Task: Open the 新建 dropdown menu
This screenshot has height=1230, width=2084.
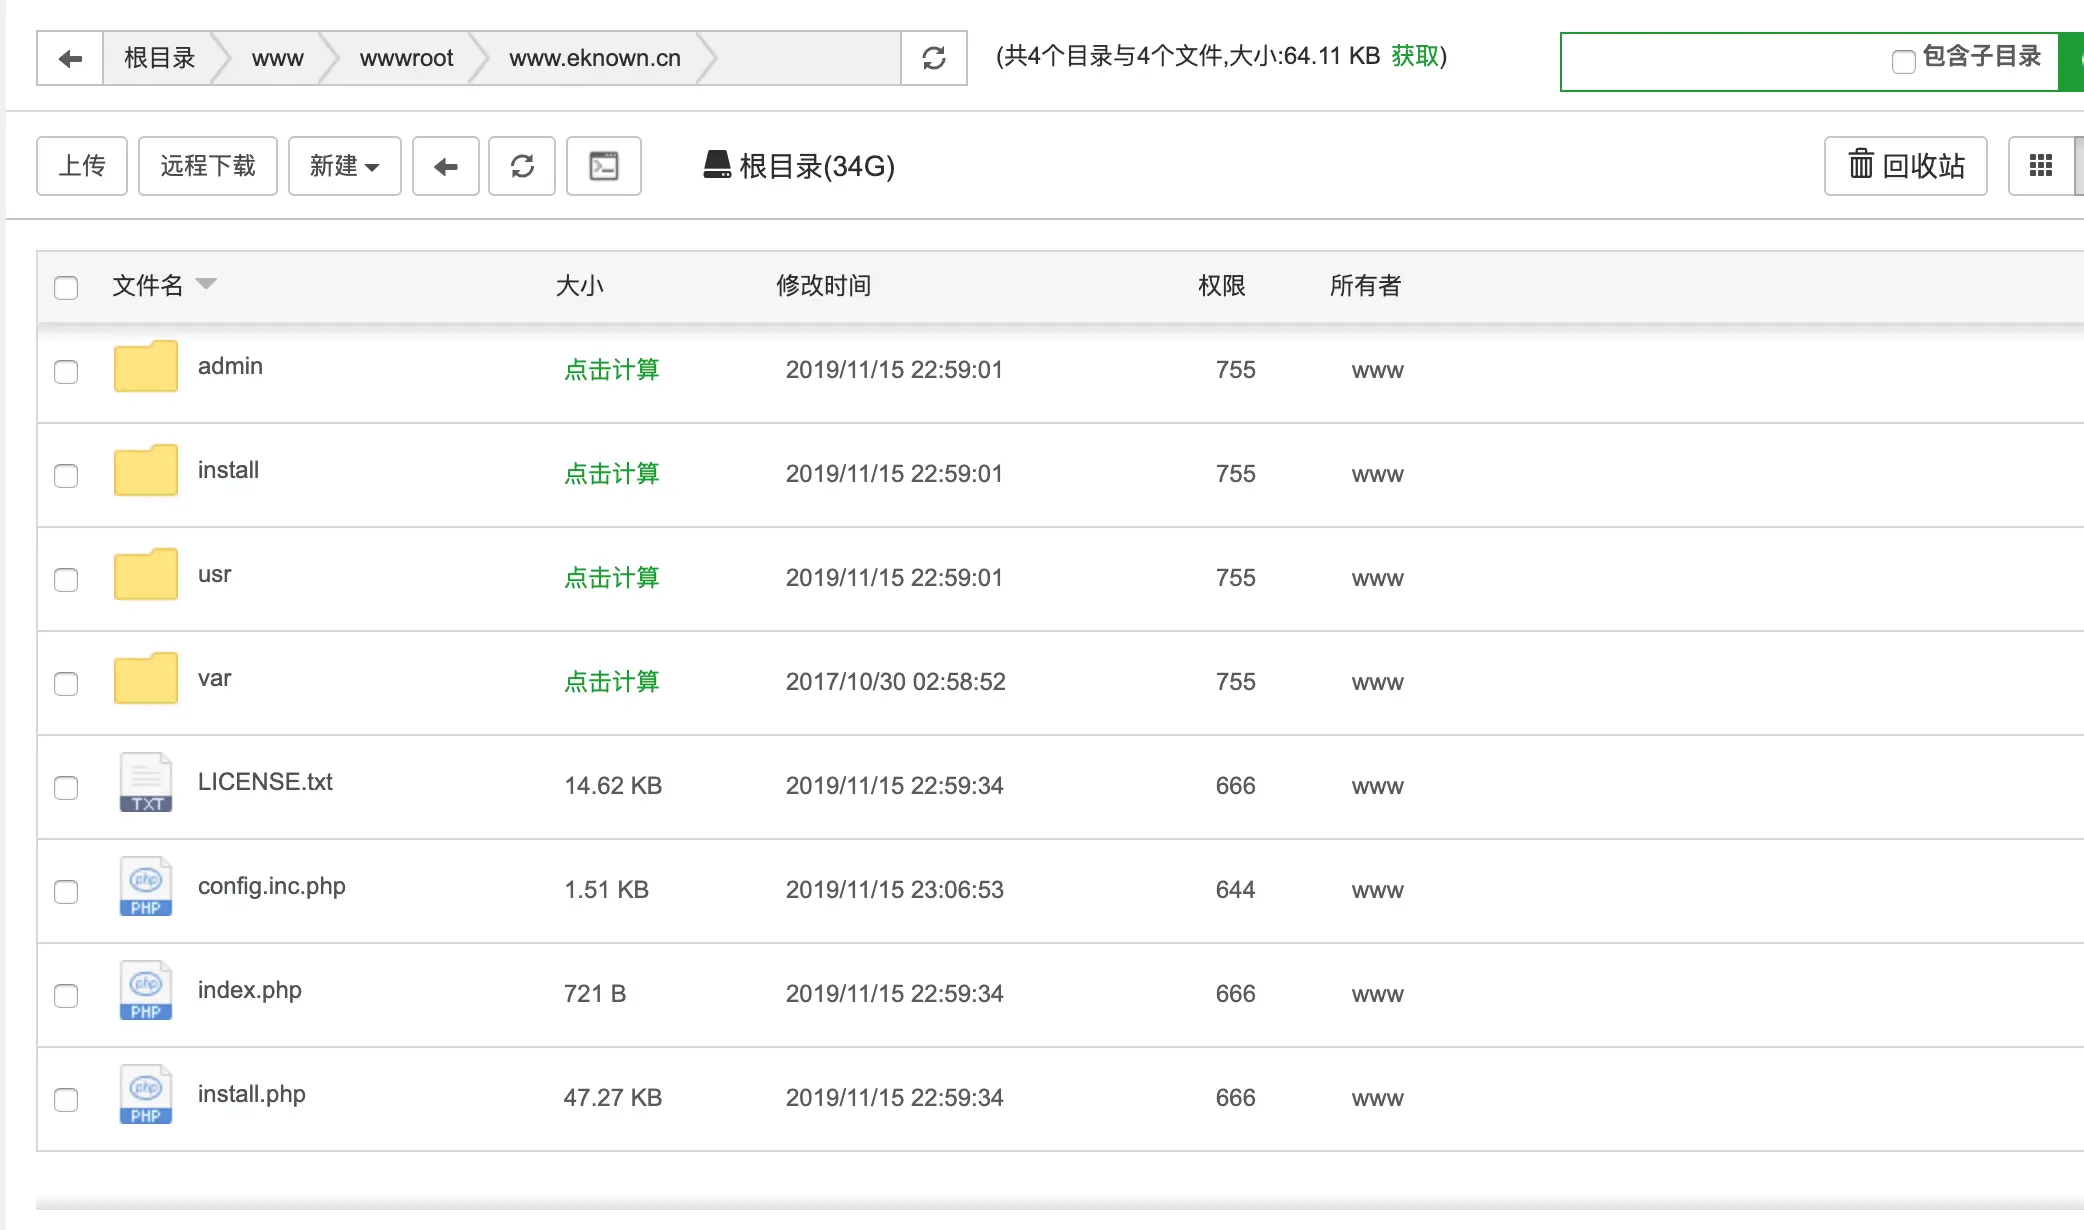Action: (x=344, y=166)
